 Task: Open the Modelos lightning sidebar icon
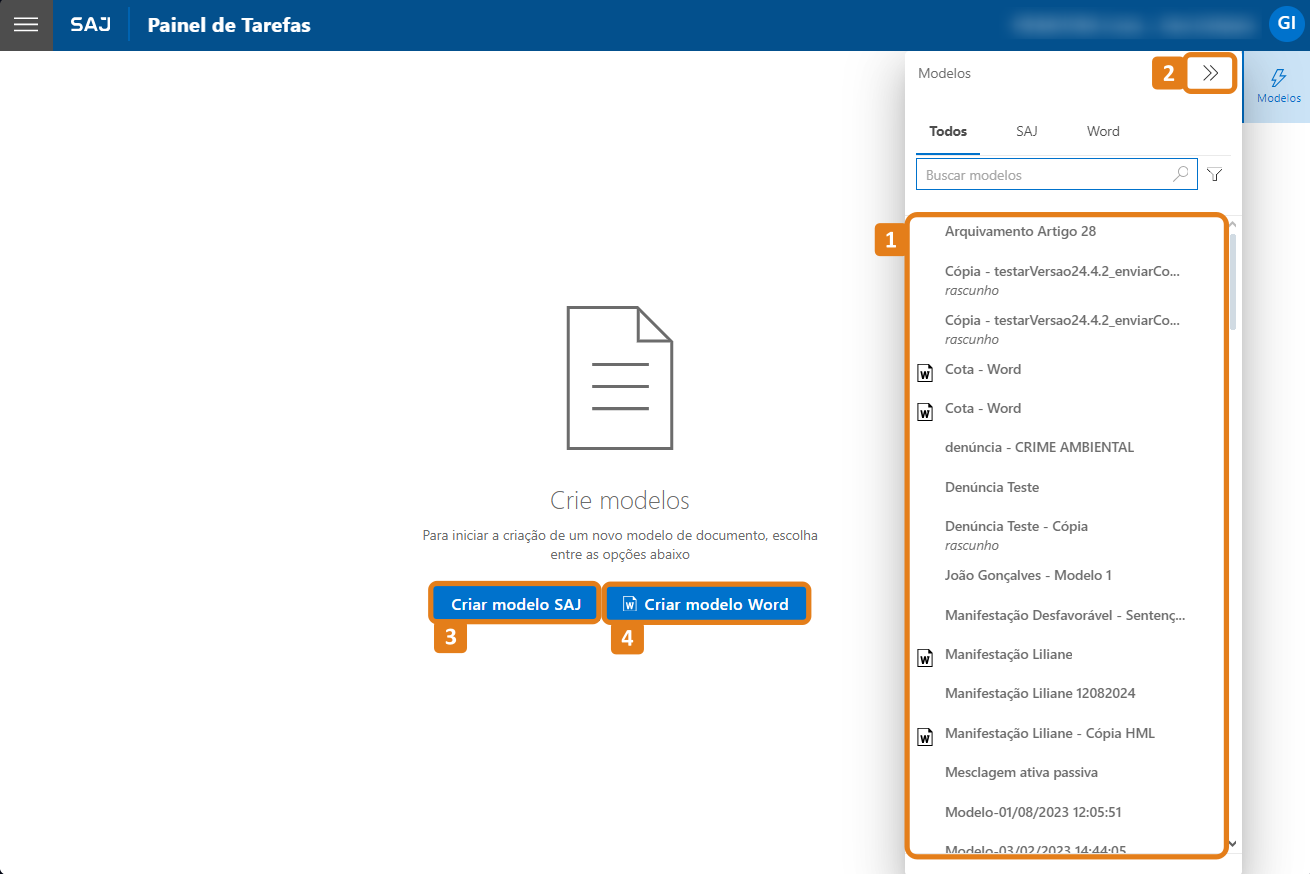tap(1277, 86)
